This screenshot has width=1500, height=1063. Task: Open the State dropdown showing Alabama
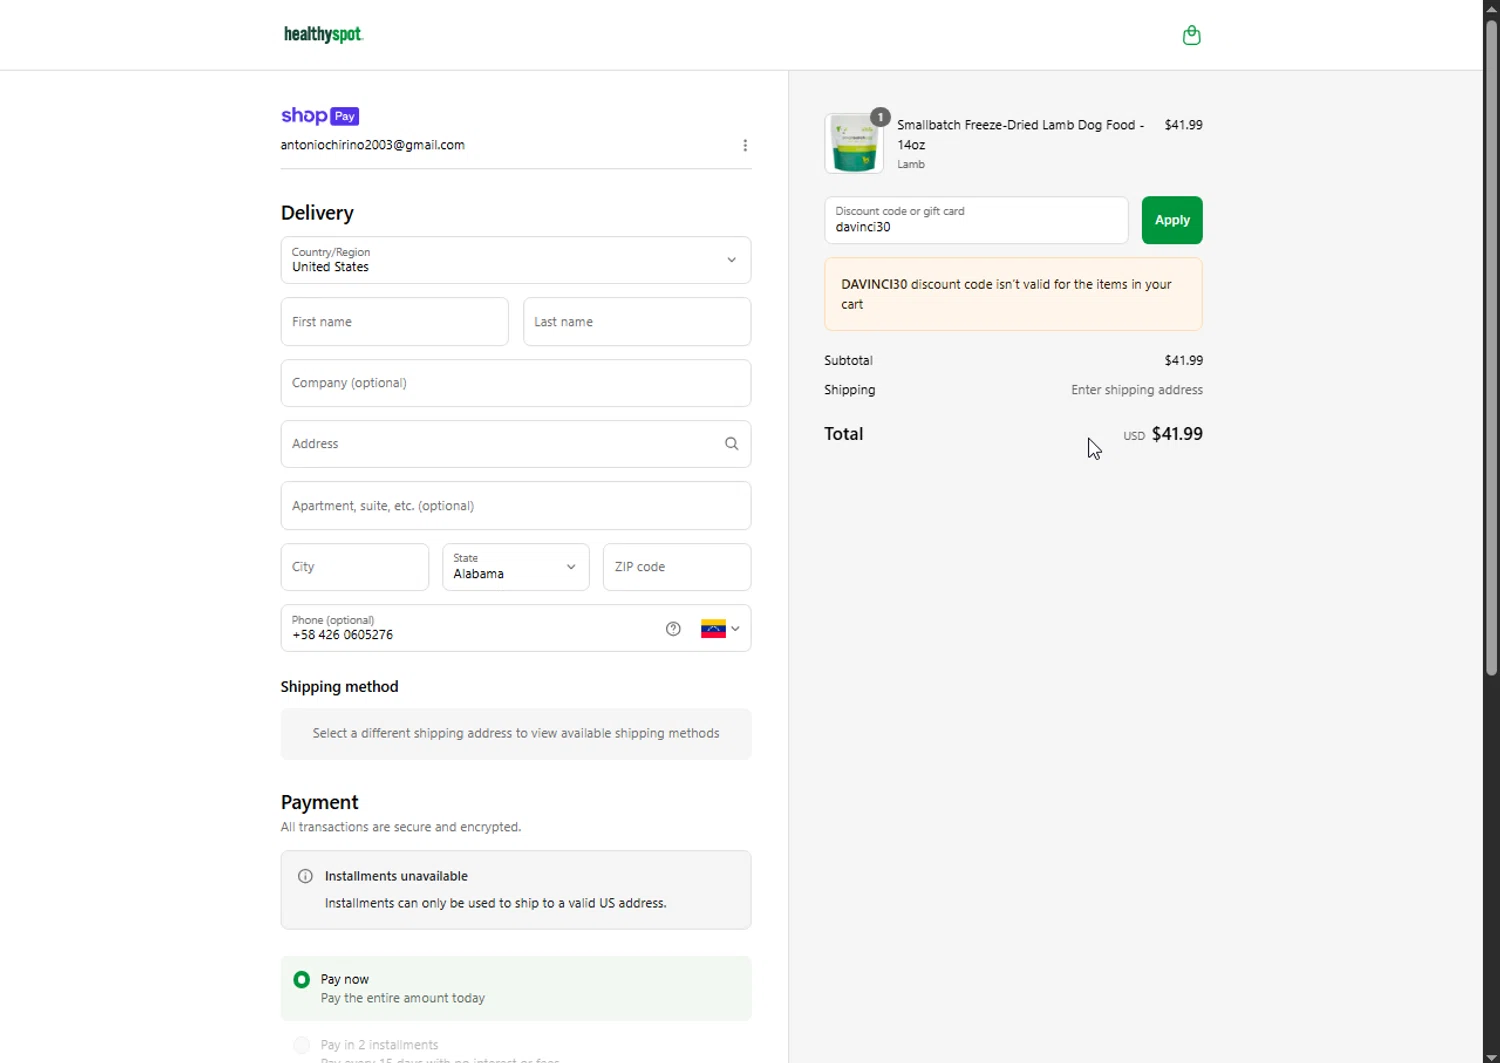click(x=516, y=567)
